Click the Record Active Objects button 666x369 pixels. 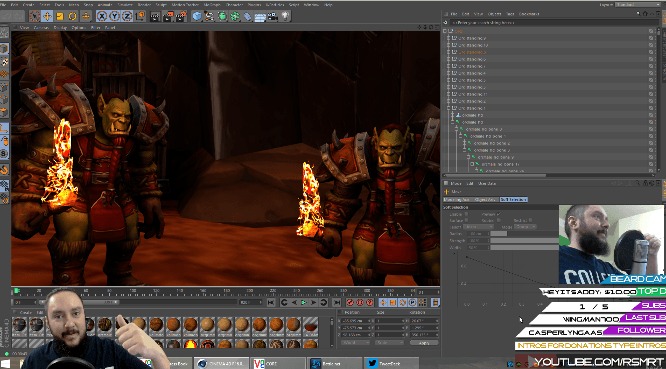point(350,302)
